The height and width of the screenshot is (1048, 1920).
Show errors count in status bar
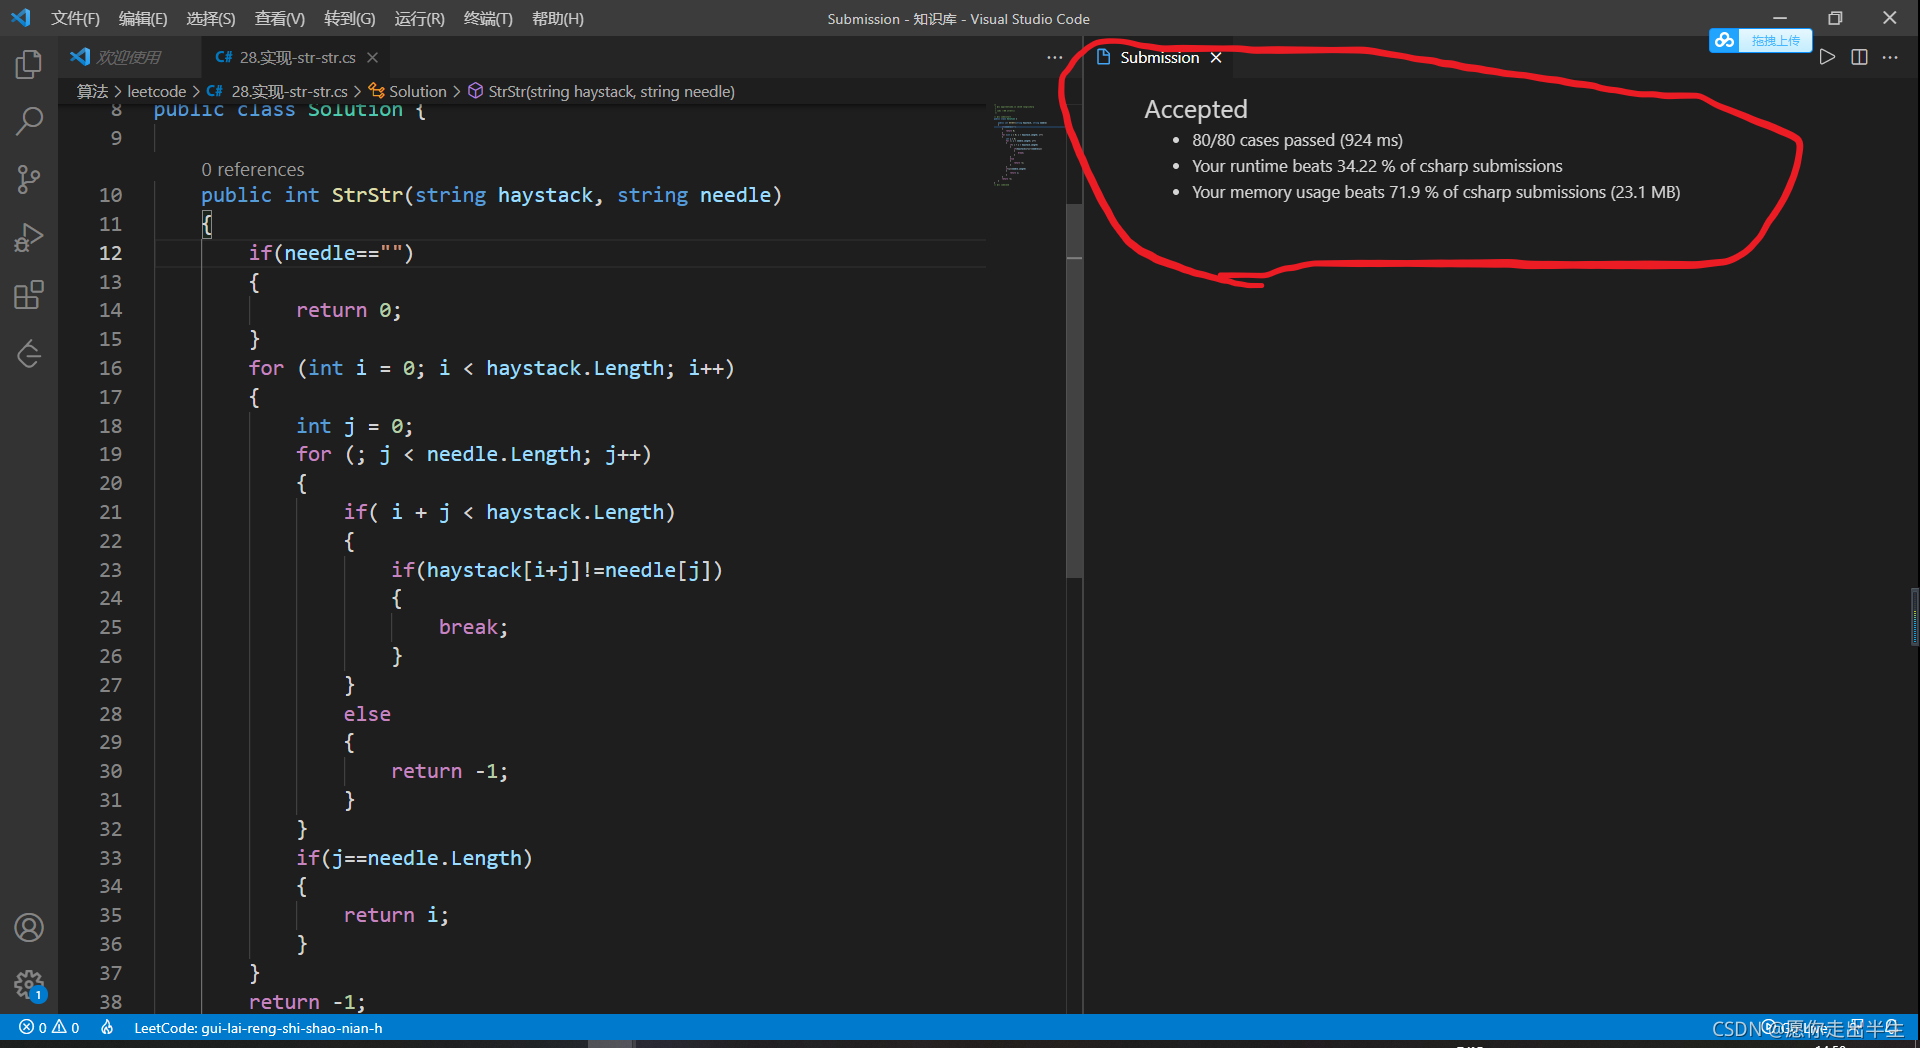pos(33,1027)
